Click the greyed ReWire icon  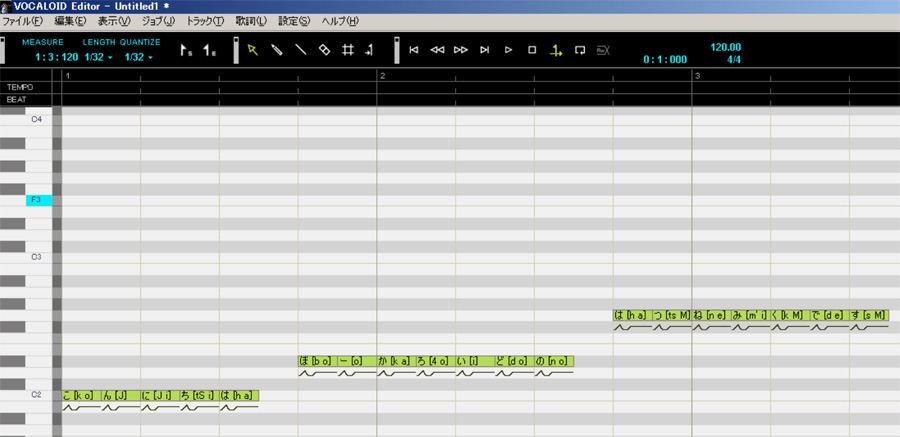(x=603, y=50)
